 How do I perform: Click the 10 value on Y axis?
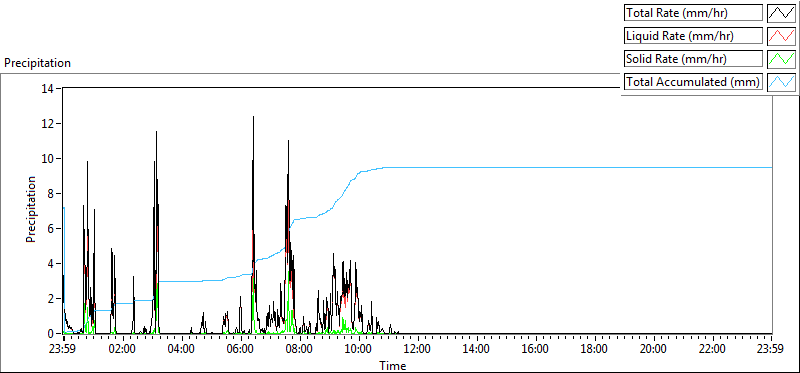(47, 159)
